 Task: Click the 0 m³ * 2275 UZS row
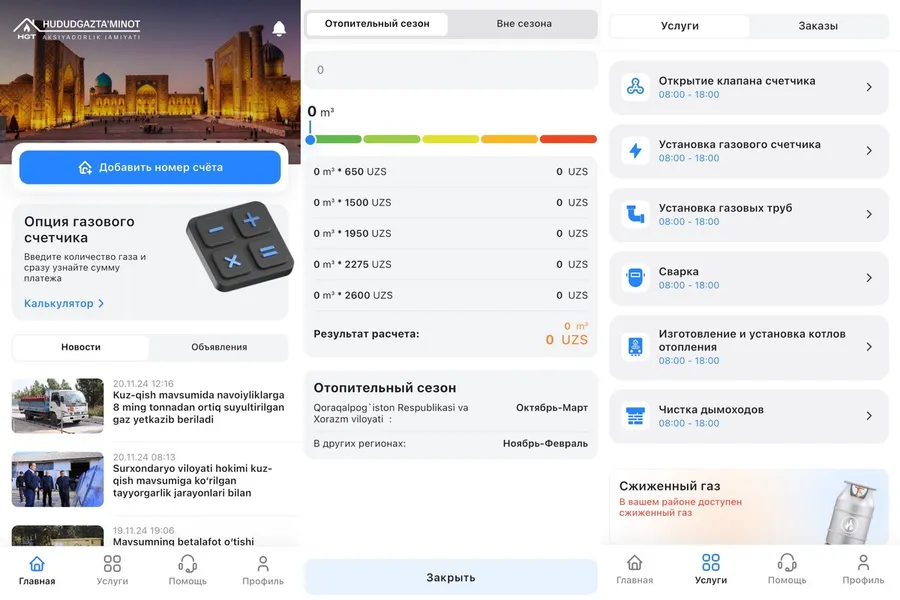[451, 265]
